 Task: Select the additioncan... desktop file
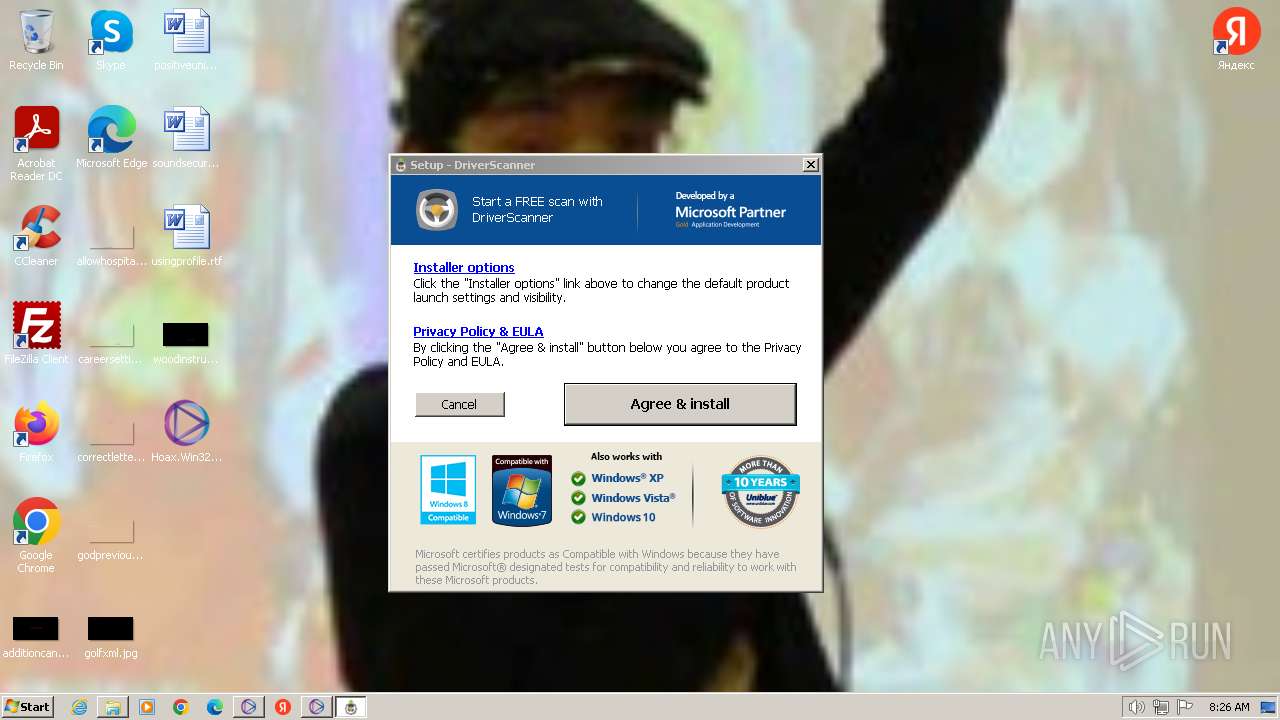[36, 638]
